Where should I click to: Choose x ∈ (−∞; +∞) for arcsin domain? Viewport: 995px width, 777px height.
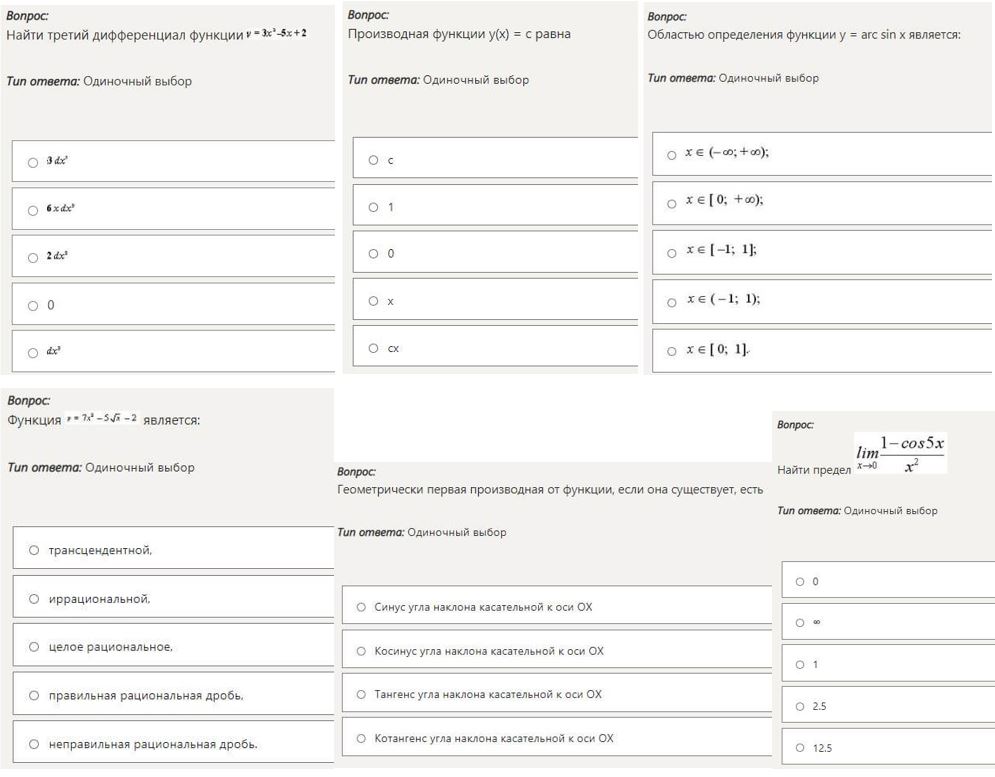(672, 155)
